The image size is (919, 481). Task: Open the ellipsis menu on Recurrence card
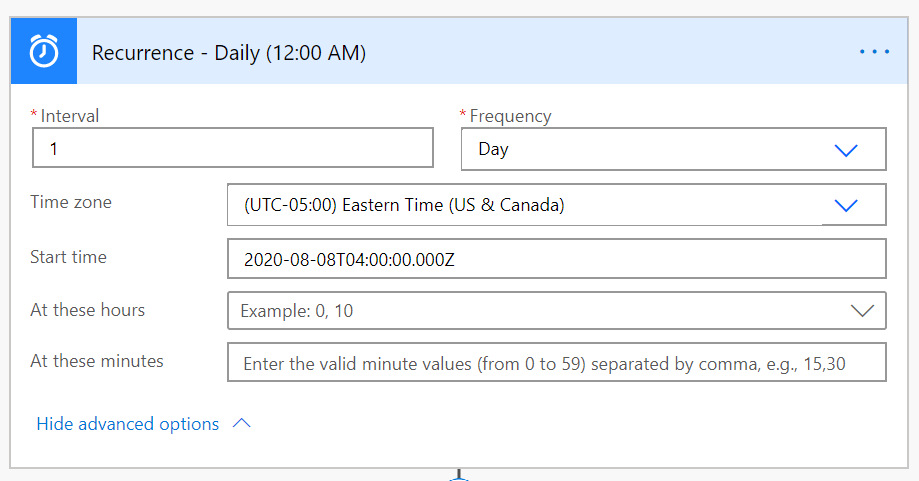coord(874,52)
